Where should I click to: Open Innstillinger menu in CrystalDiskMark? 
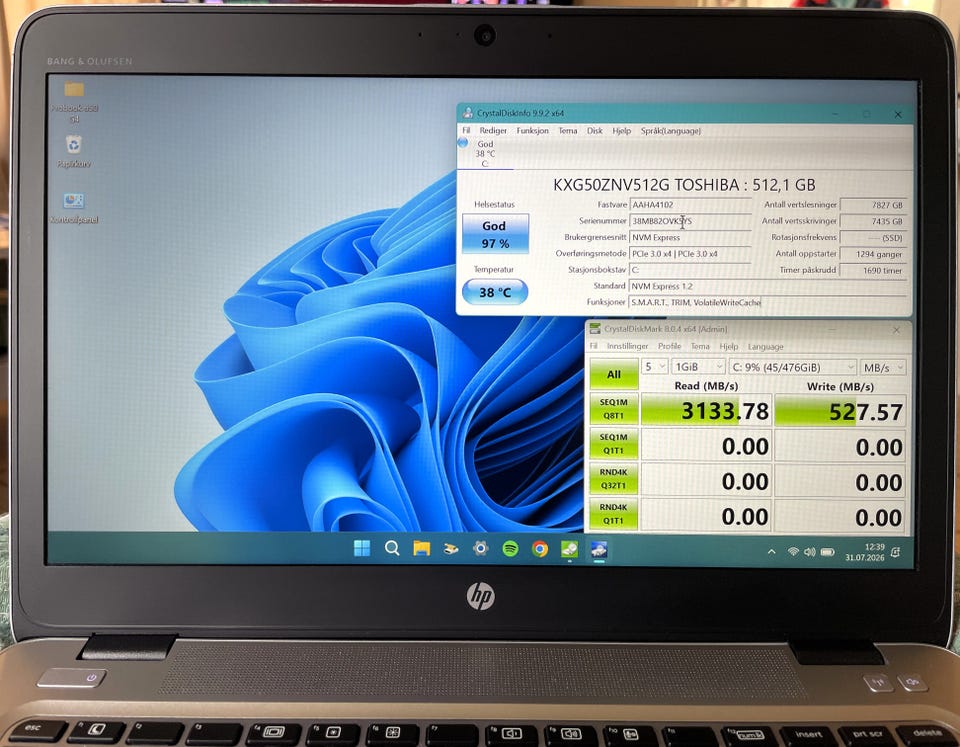pos(627,346)
